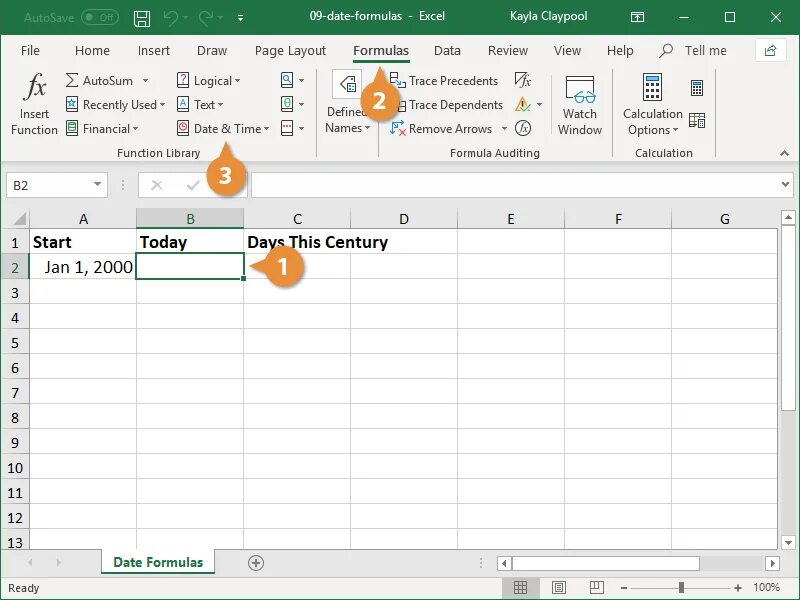Open Recently Used functions dropdown
Screen dimensions: 800x600
[x=115, y=105]
